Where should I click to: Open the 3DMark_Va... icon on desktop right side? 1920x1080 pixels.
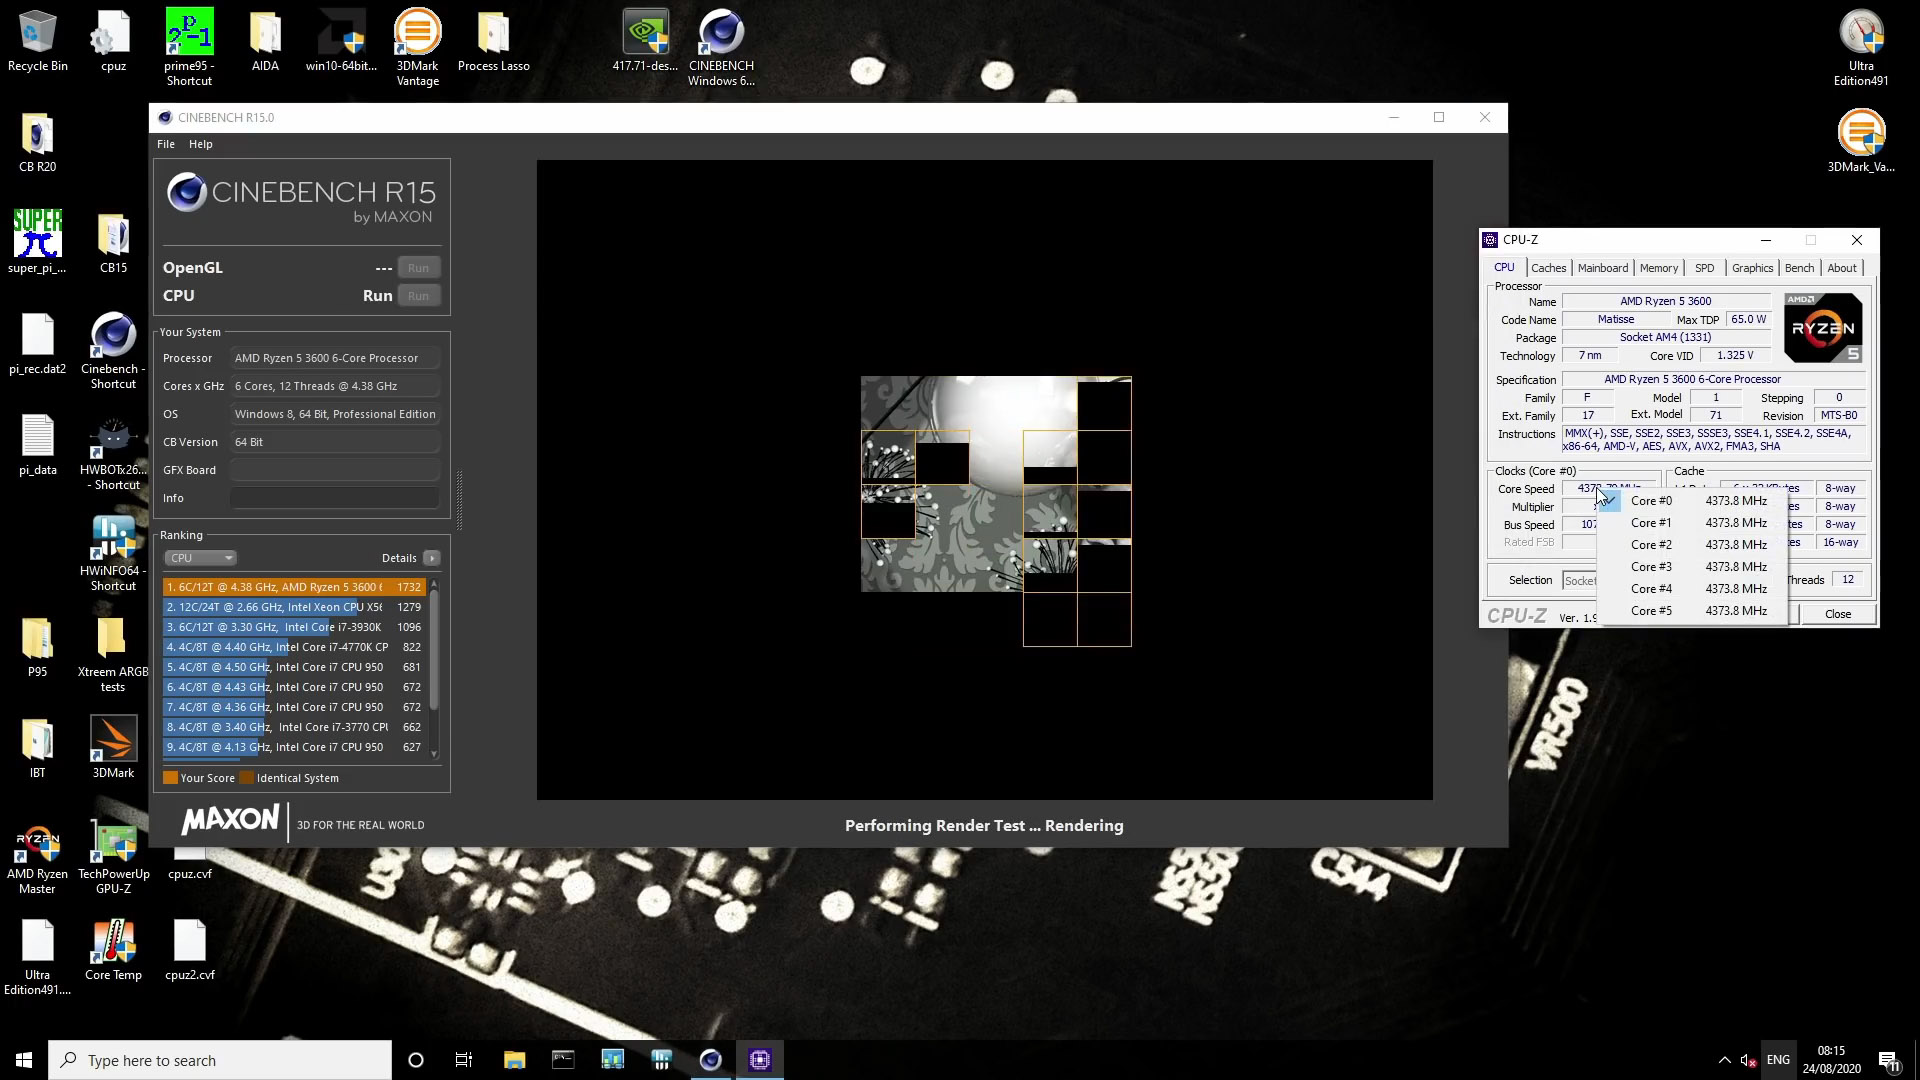[x=1861, y=141]
